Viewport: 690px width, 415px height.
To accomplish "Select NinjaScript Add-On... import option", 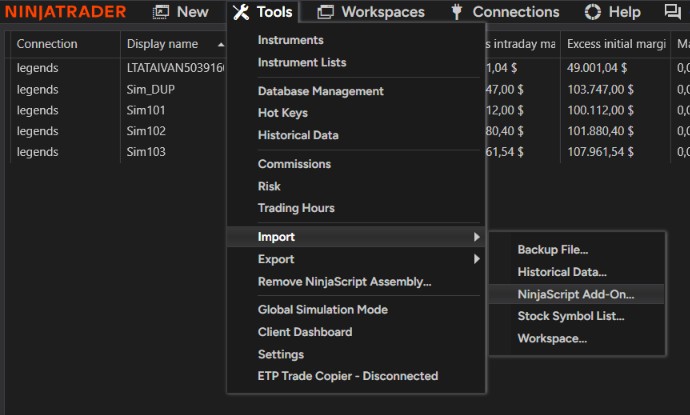I will click(576, 294).
